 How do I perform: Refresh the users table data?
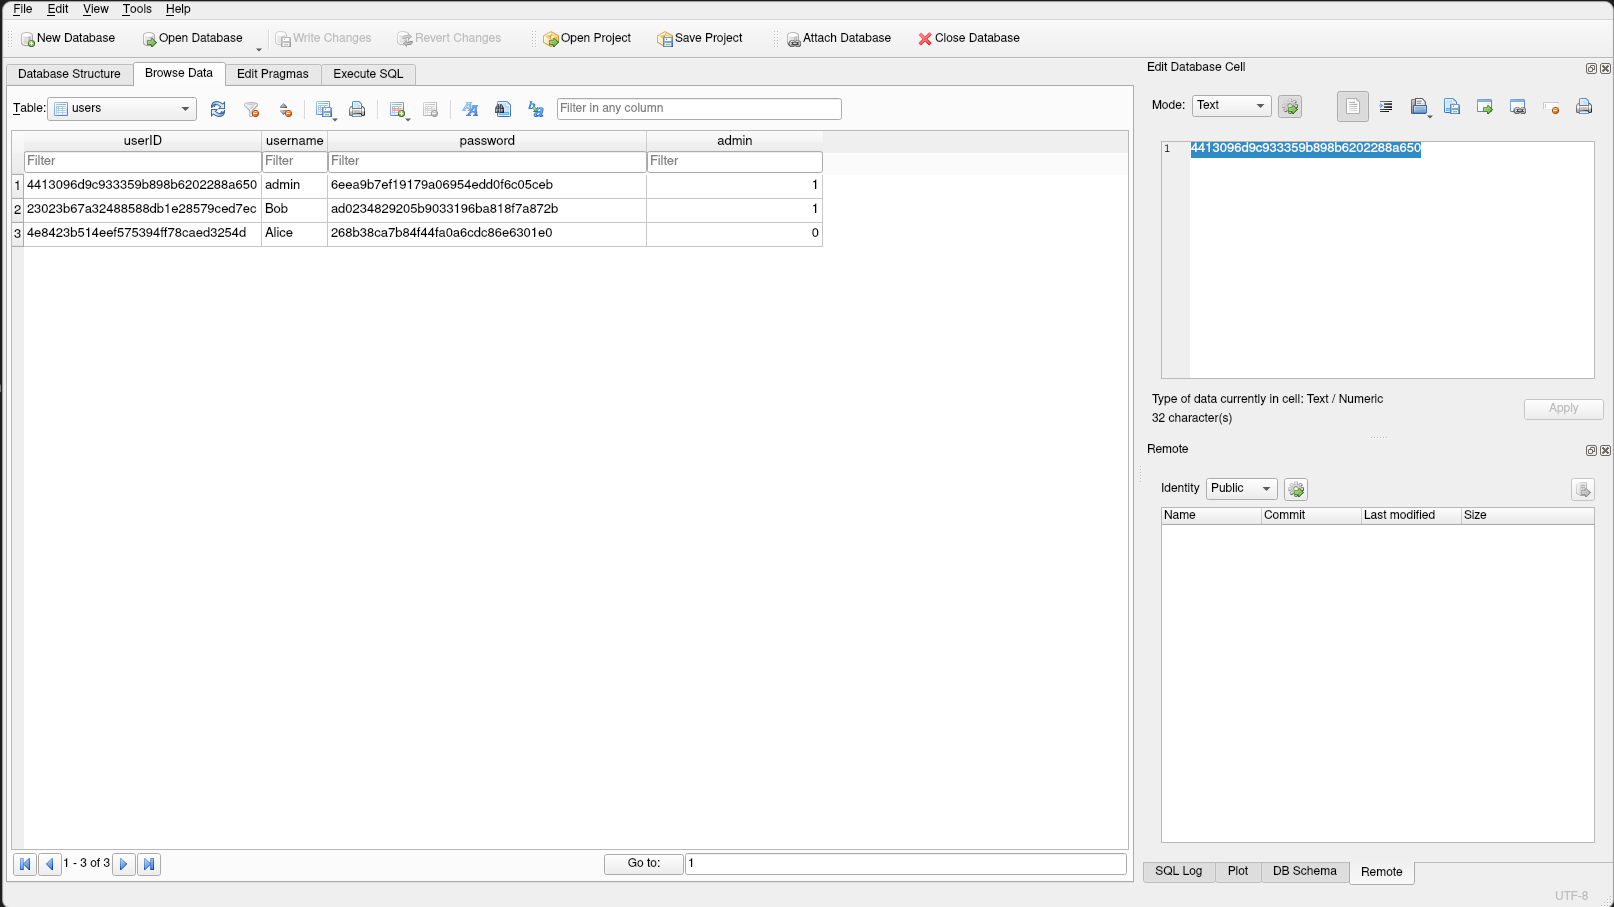click(x=218, y=109)
